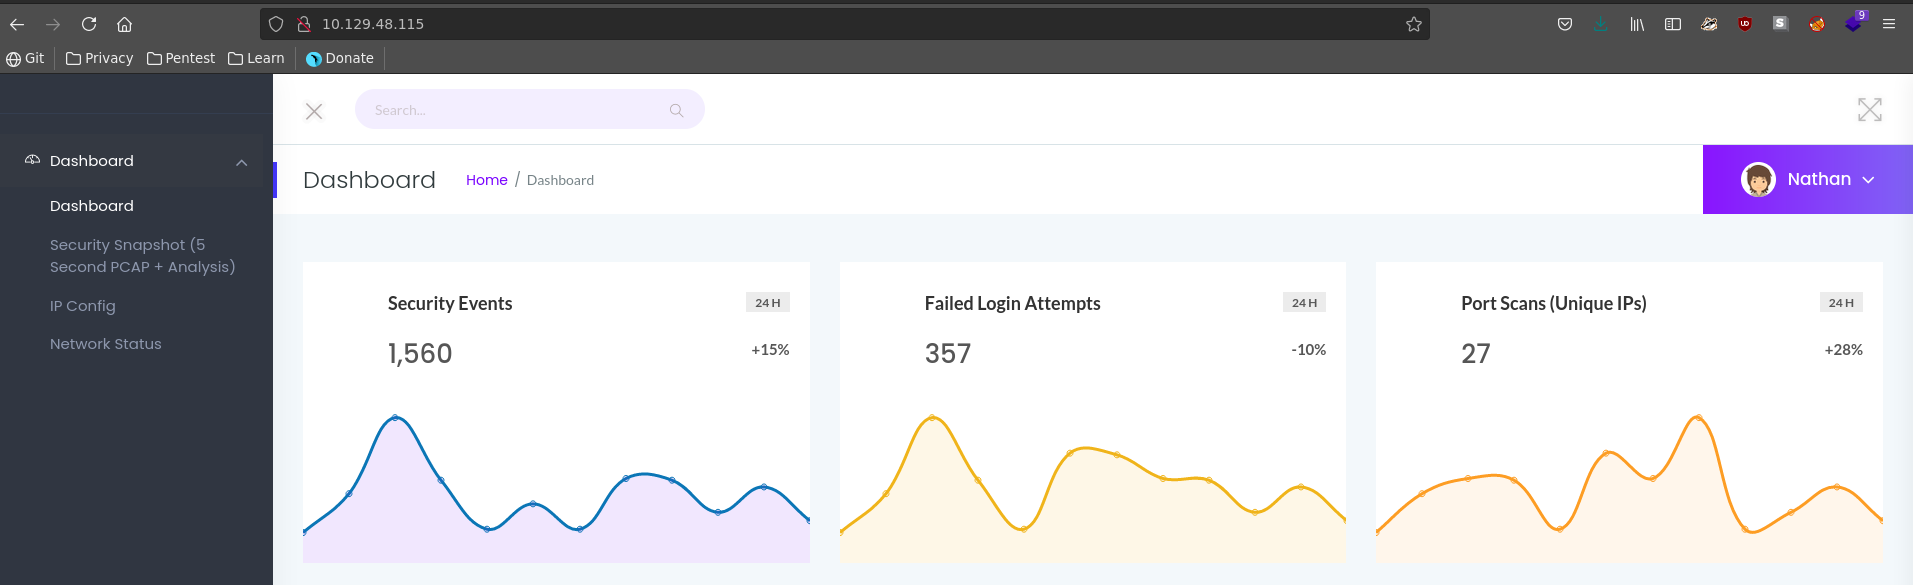1913x585 pixels.
Task: Go to browser home page
Action: click(x=124, y=24)
